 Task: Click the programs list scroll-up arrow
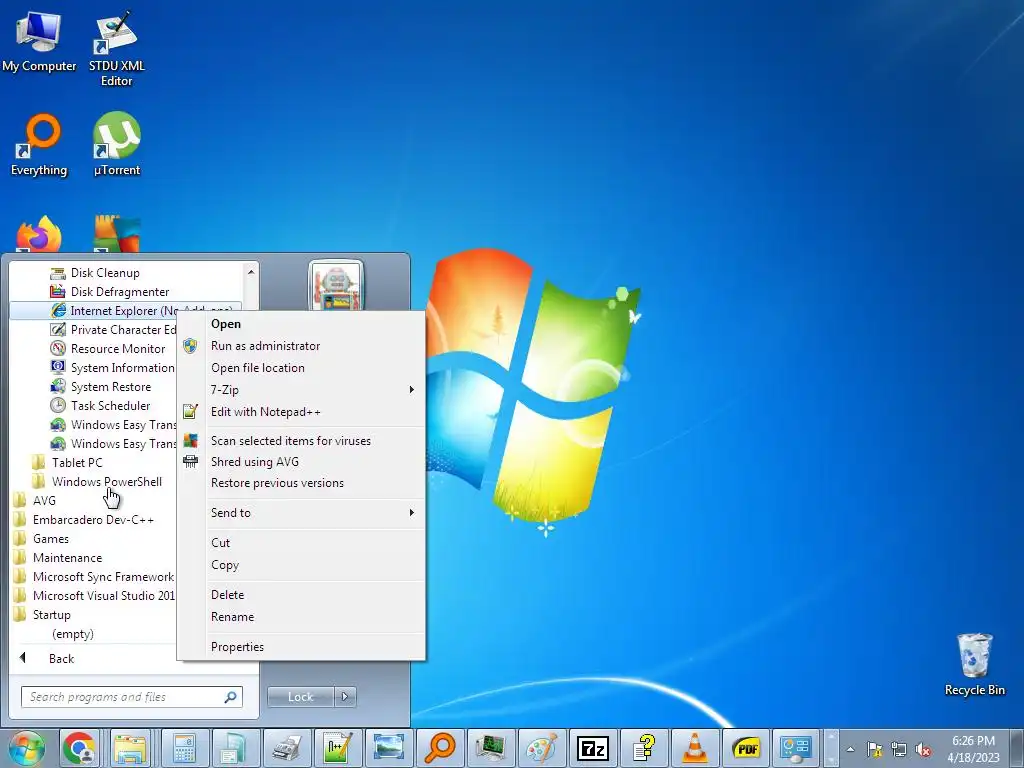[x=251, y=271]
